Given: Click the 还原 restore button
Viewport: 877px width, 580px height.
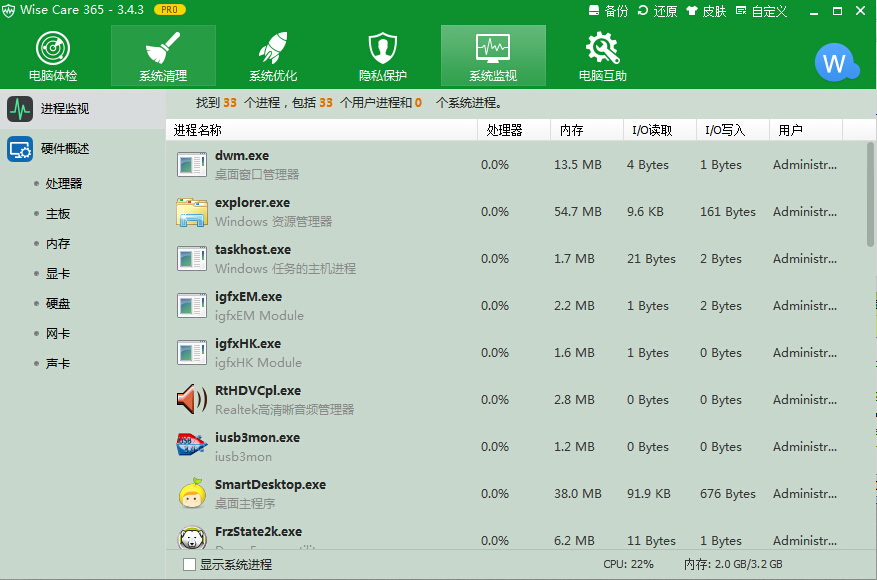Looking at the screenshot, I should pos(657,11).
